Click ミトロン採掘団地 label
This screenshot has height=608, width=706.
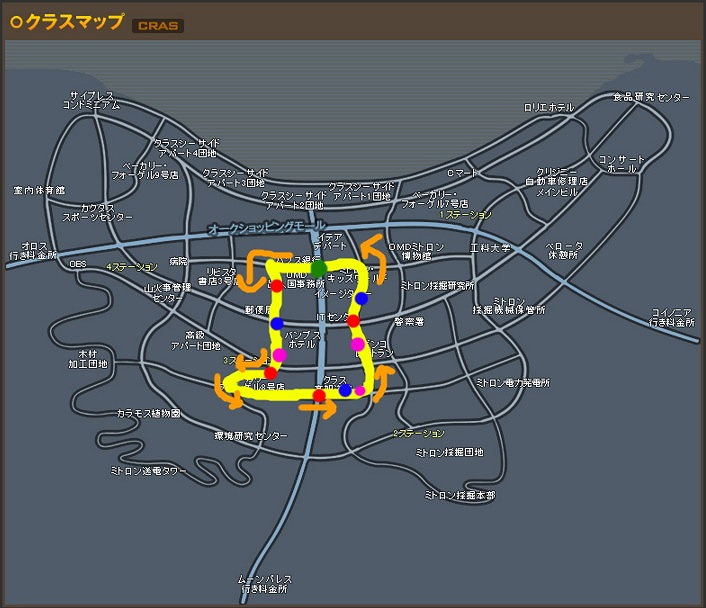click(449, 452)
